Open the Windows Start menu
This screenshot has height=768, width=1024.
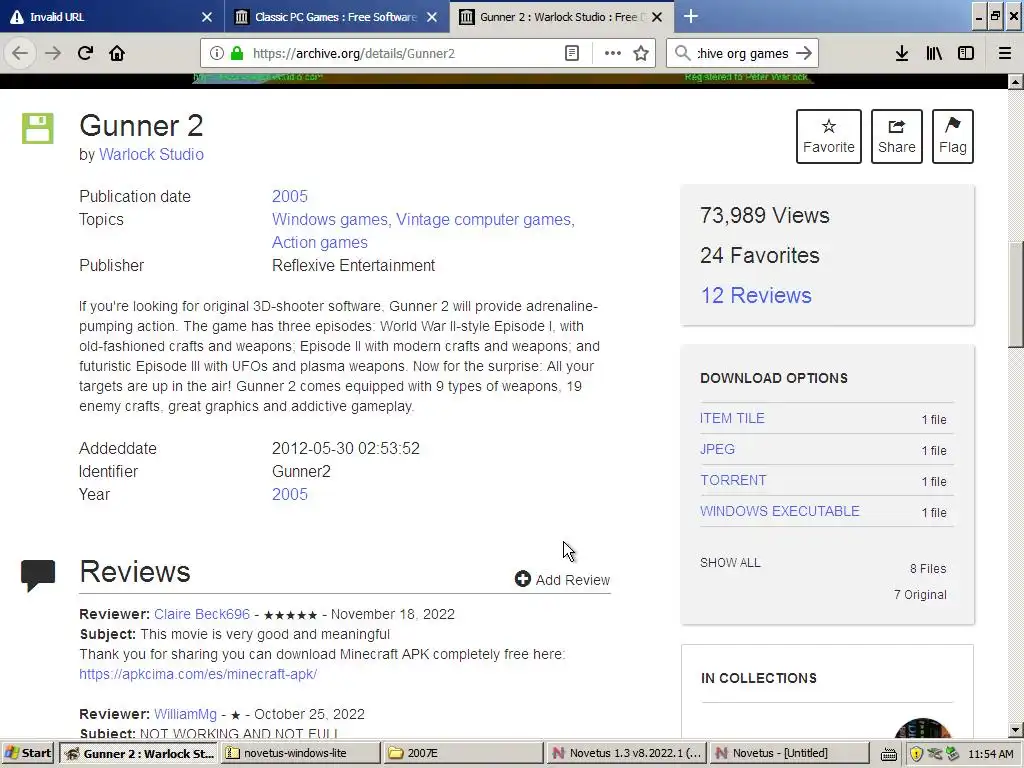point(28,753)
